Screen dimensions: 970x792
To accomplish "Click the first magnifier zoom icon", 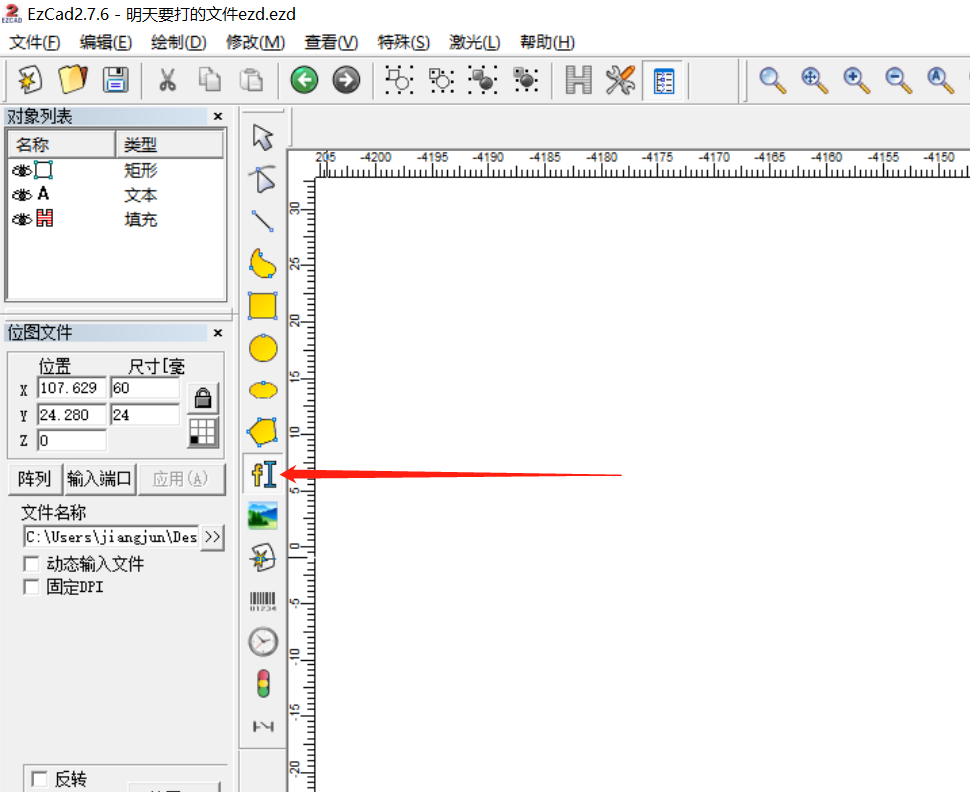I will (x=772, y=80).
